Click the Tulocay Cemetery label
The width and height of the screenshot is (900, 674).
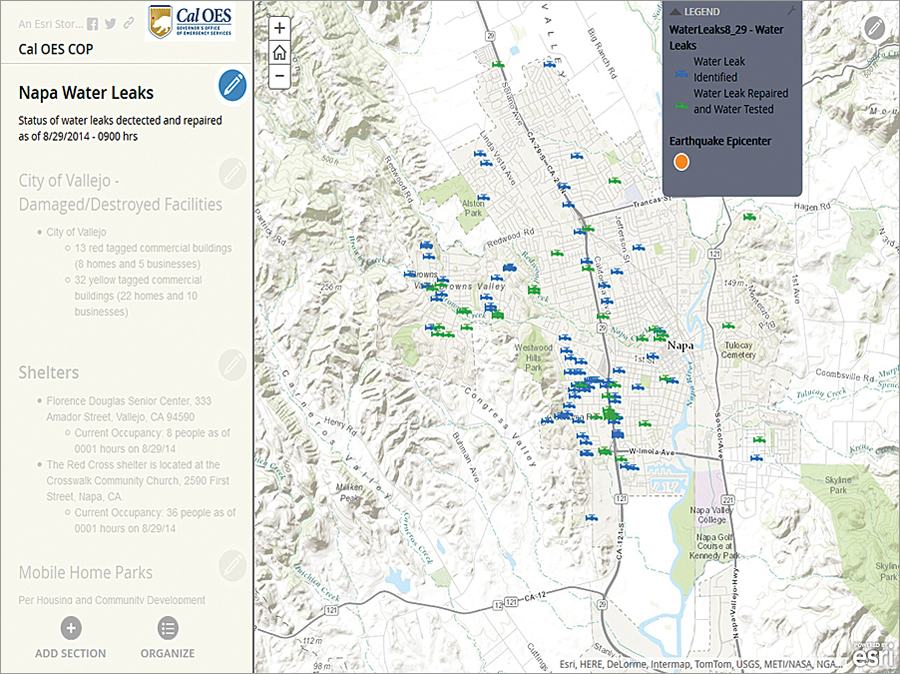(x=739, y=350)
